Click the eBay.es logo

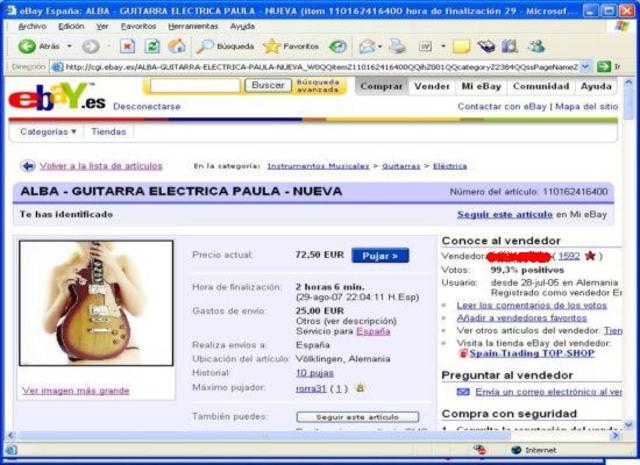[57, 97]
